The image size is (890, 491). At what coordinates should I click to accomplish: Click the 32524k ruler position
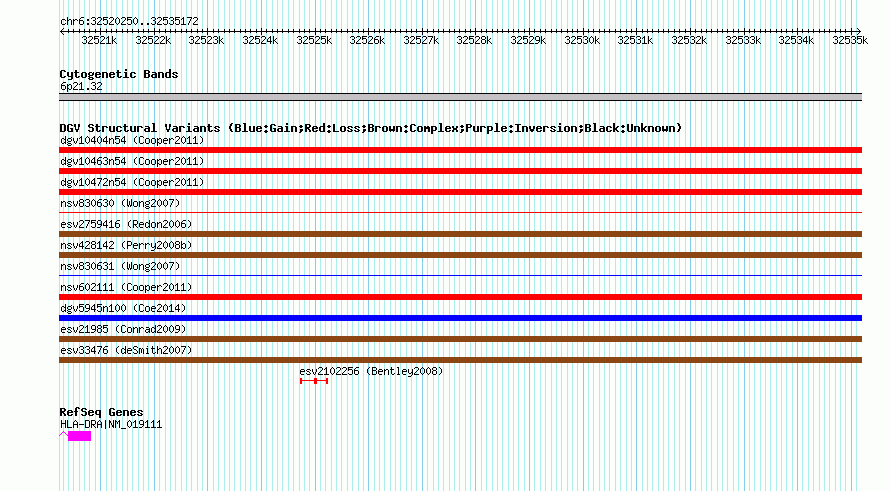tap(261, 40)
